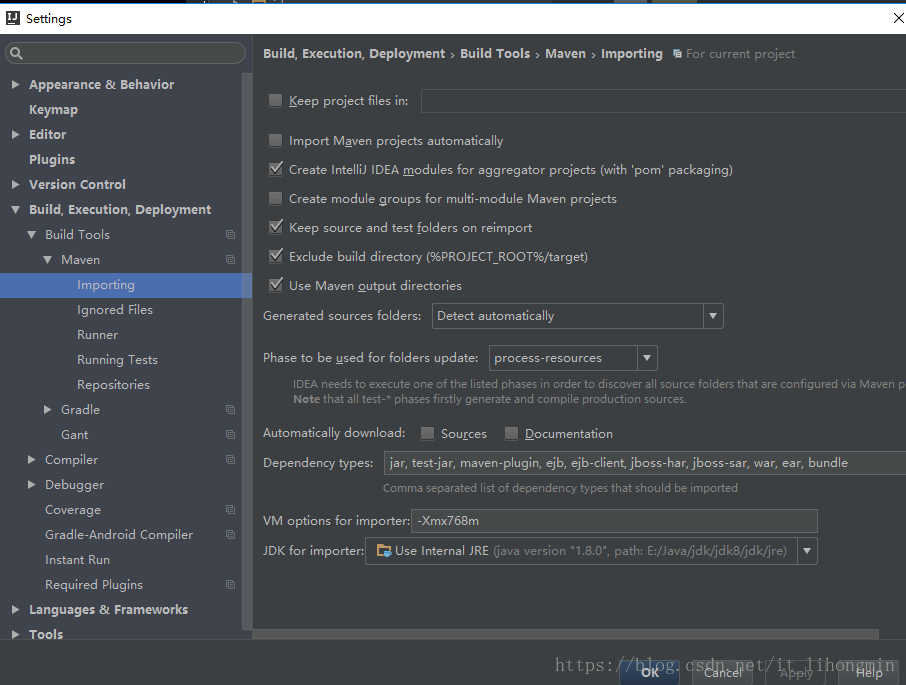Expand the Appearance & Behavior section
Image resolution: width=906 pixels, height=685 pixels.
pyautogui.click(x=15, y=85)
